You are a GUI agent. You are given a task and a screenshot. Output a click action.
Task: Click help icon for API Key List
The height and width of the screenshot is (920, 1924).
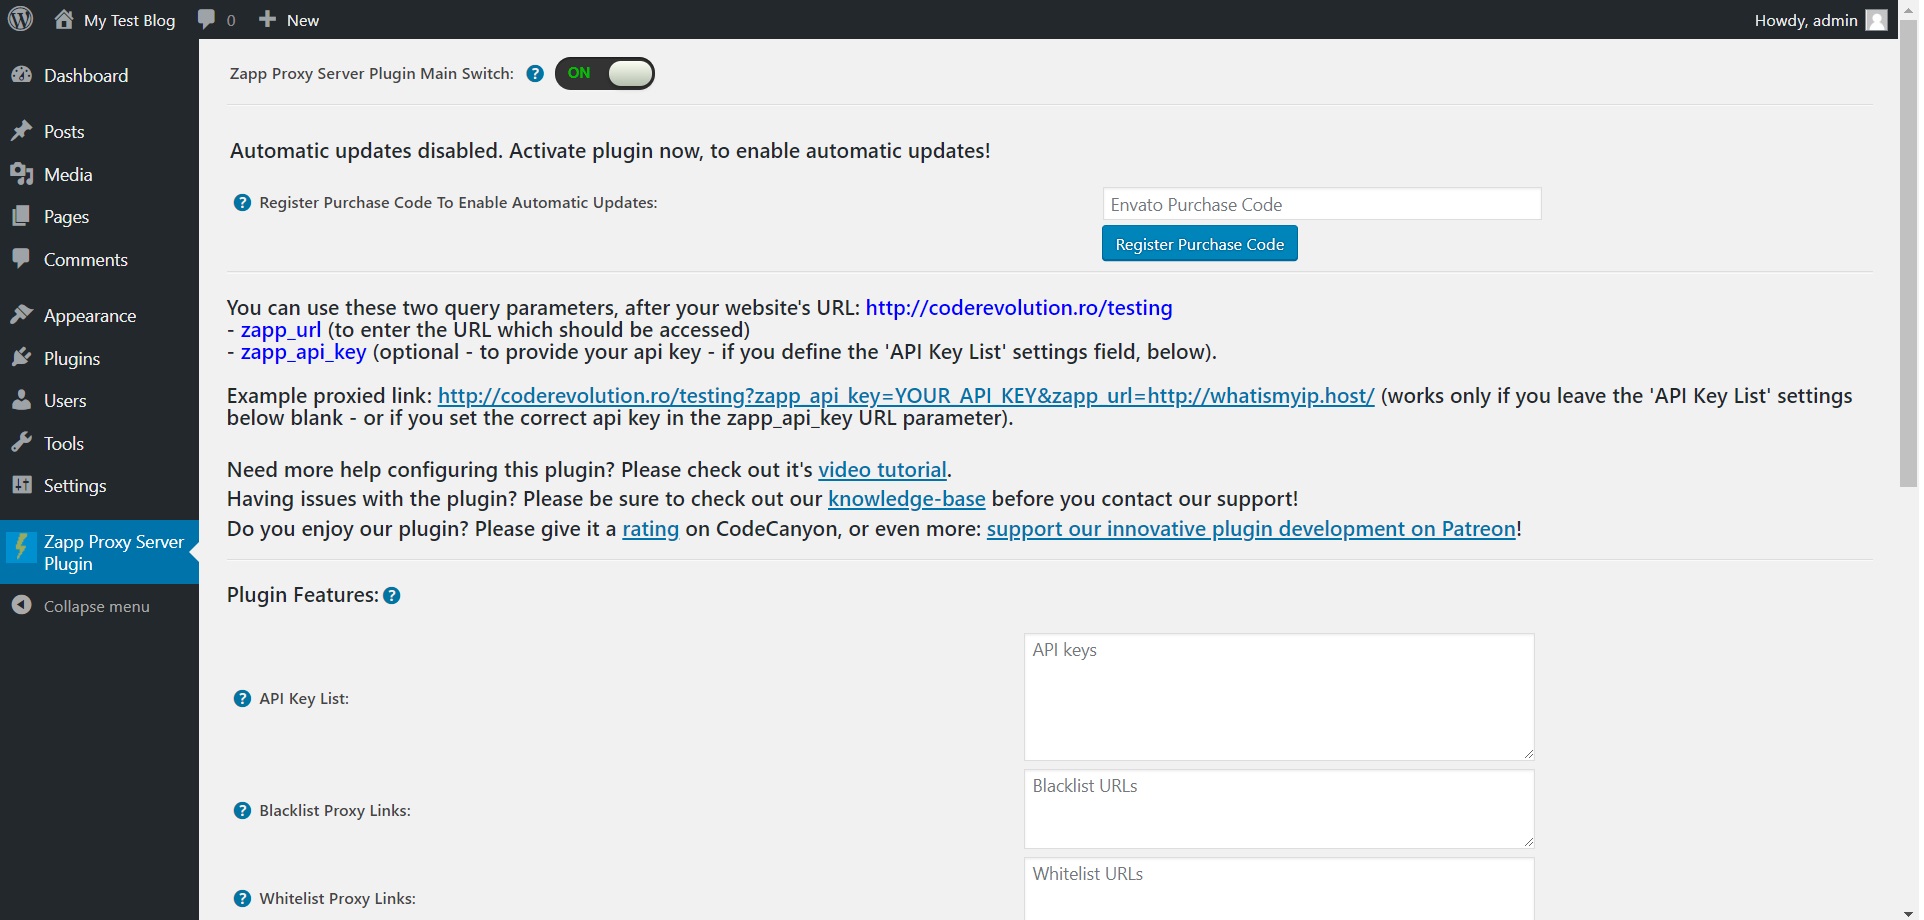tap(242, 698)
